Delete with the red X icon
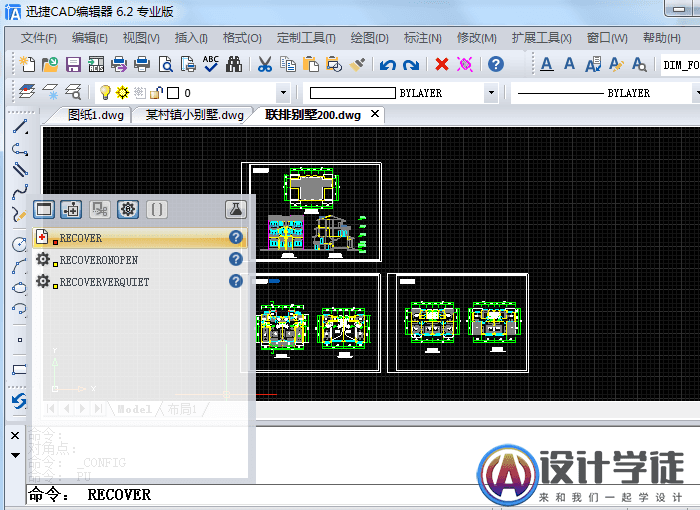Screen dimensions: 700x510 pos(442,64)
